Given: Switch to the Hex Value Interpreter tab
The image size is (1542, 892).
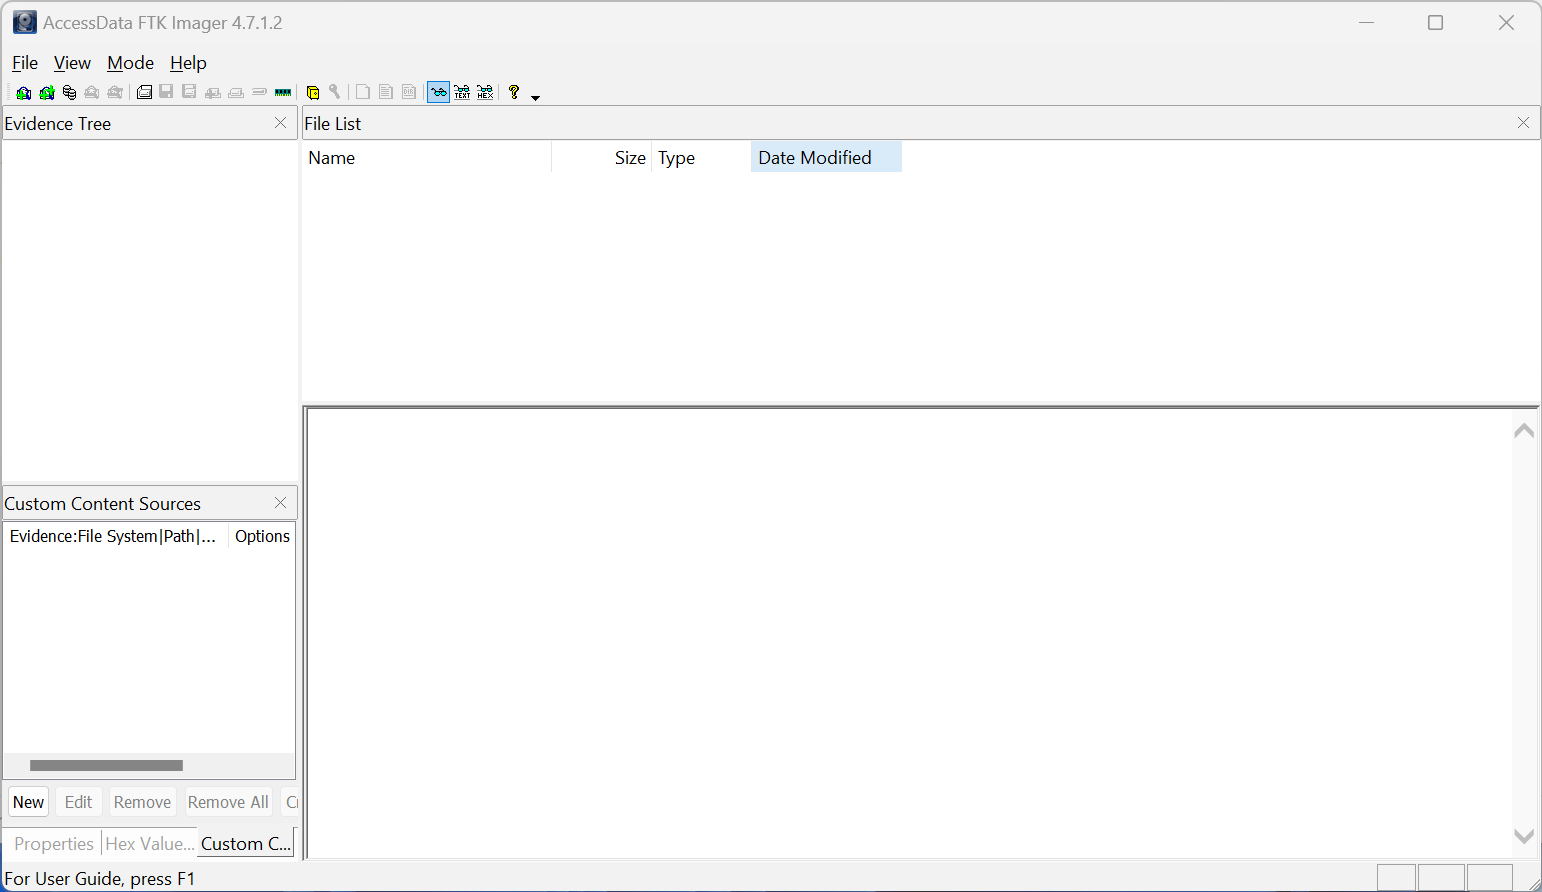Looking at the screenshot, I should [149, 844].
